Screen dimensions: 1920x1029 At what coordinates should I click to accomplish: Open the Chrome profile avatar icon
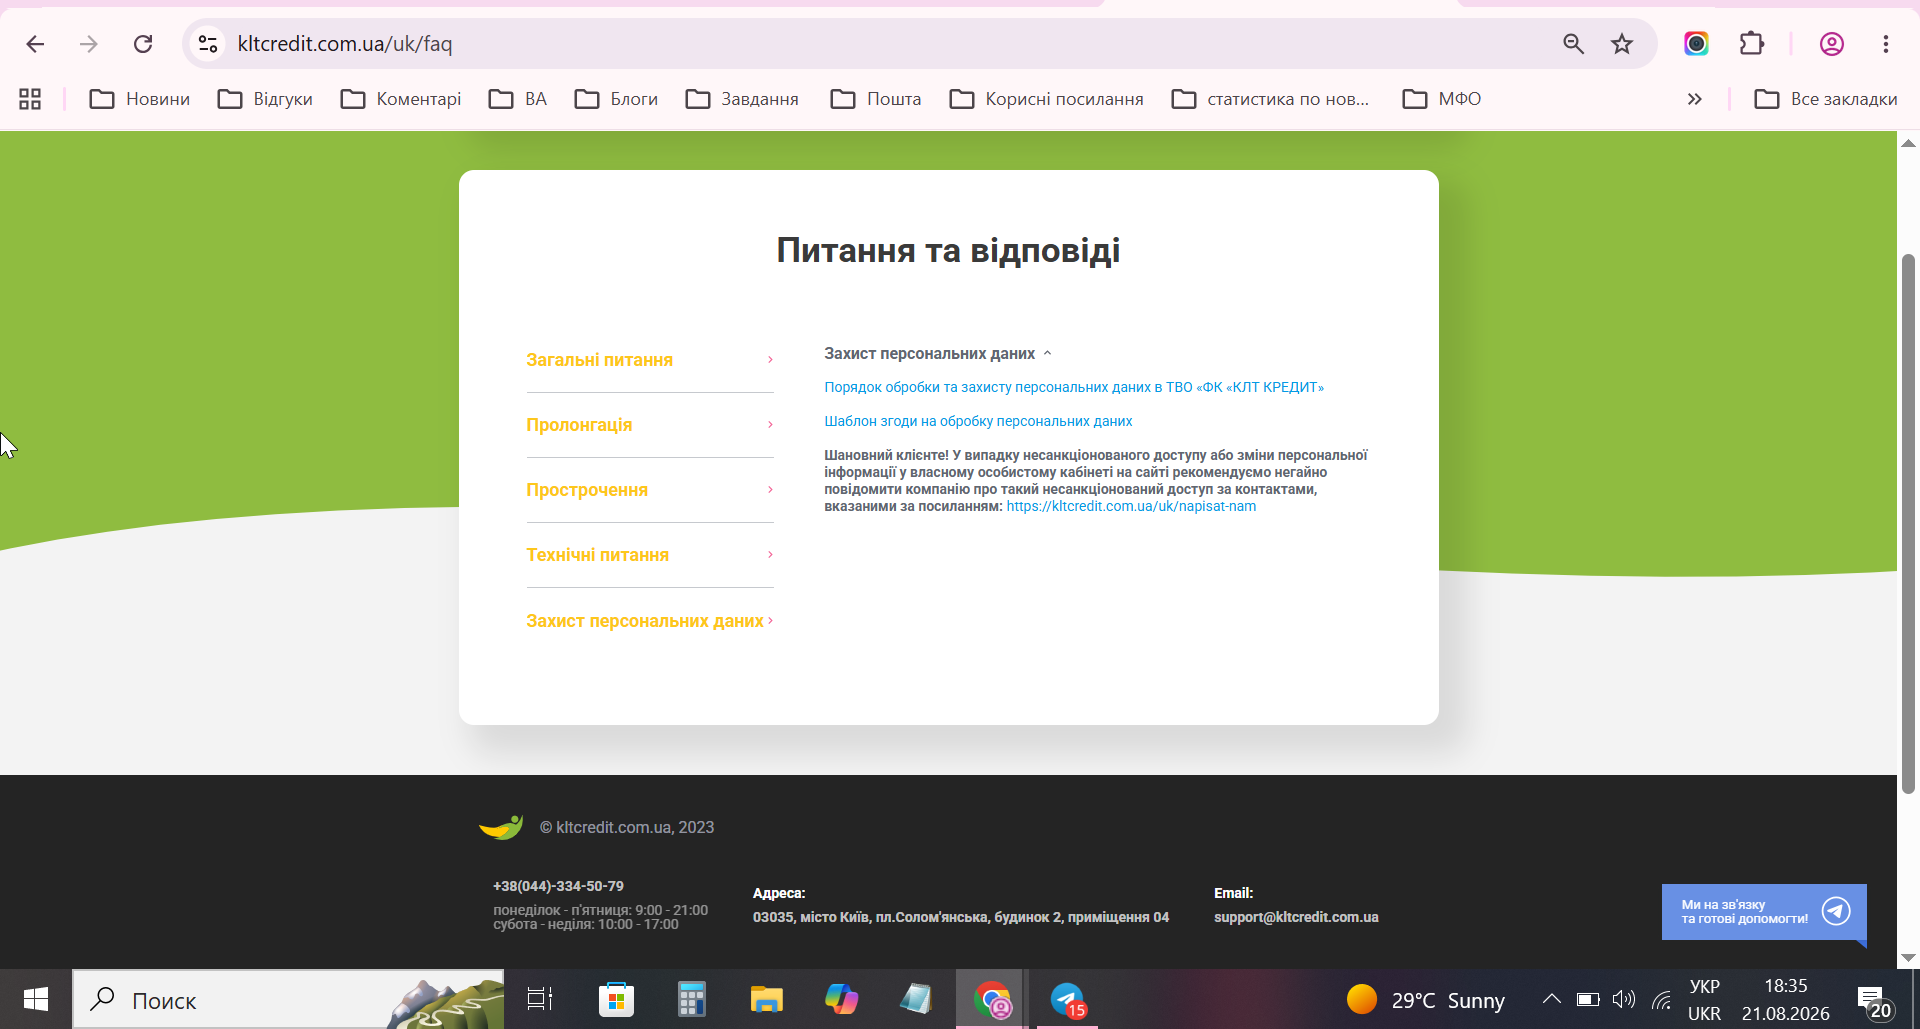(x=1832, y=44)
